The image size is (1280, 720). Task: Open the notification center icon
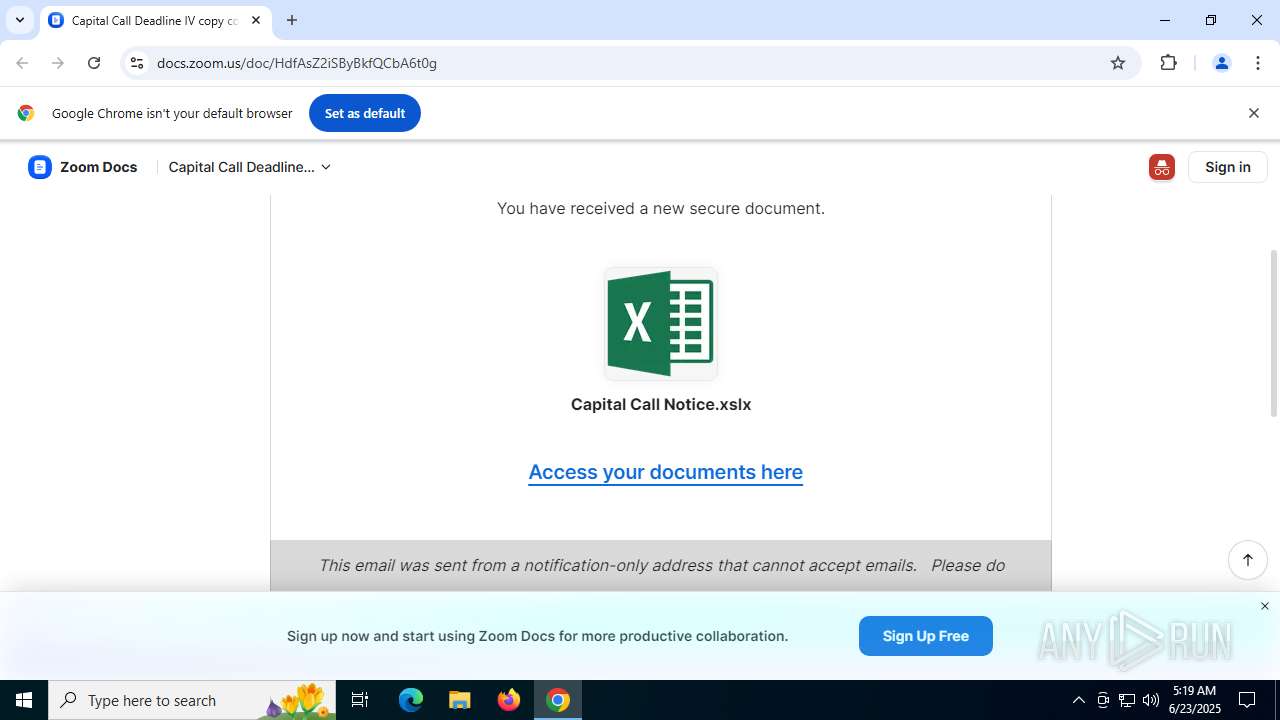[x=1247, y=700]
